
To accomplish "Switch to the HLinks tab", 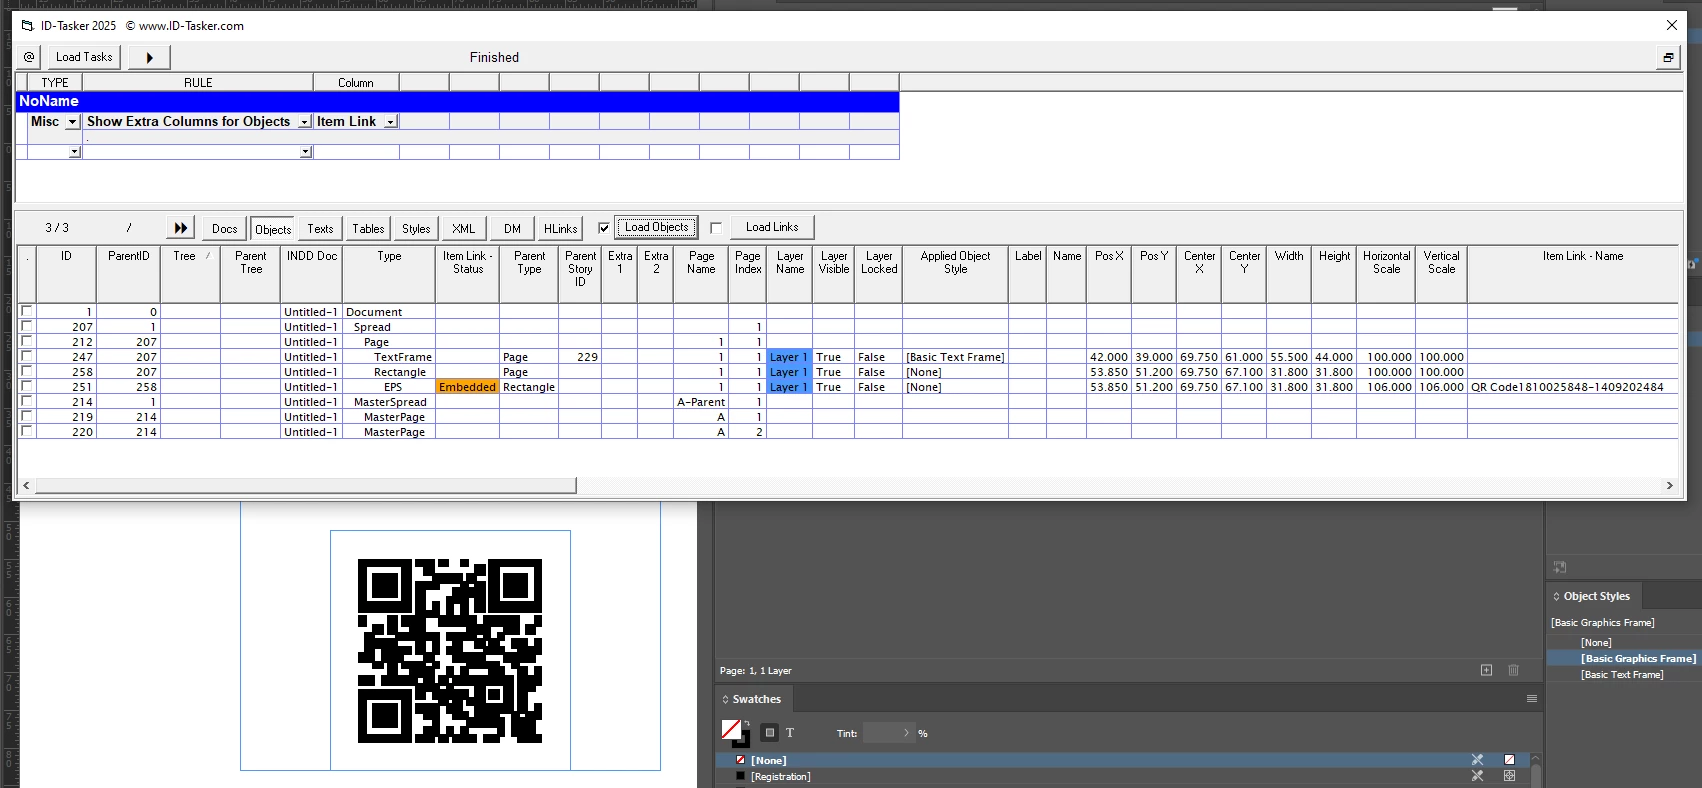I will (560, 228).
